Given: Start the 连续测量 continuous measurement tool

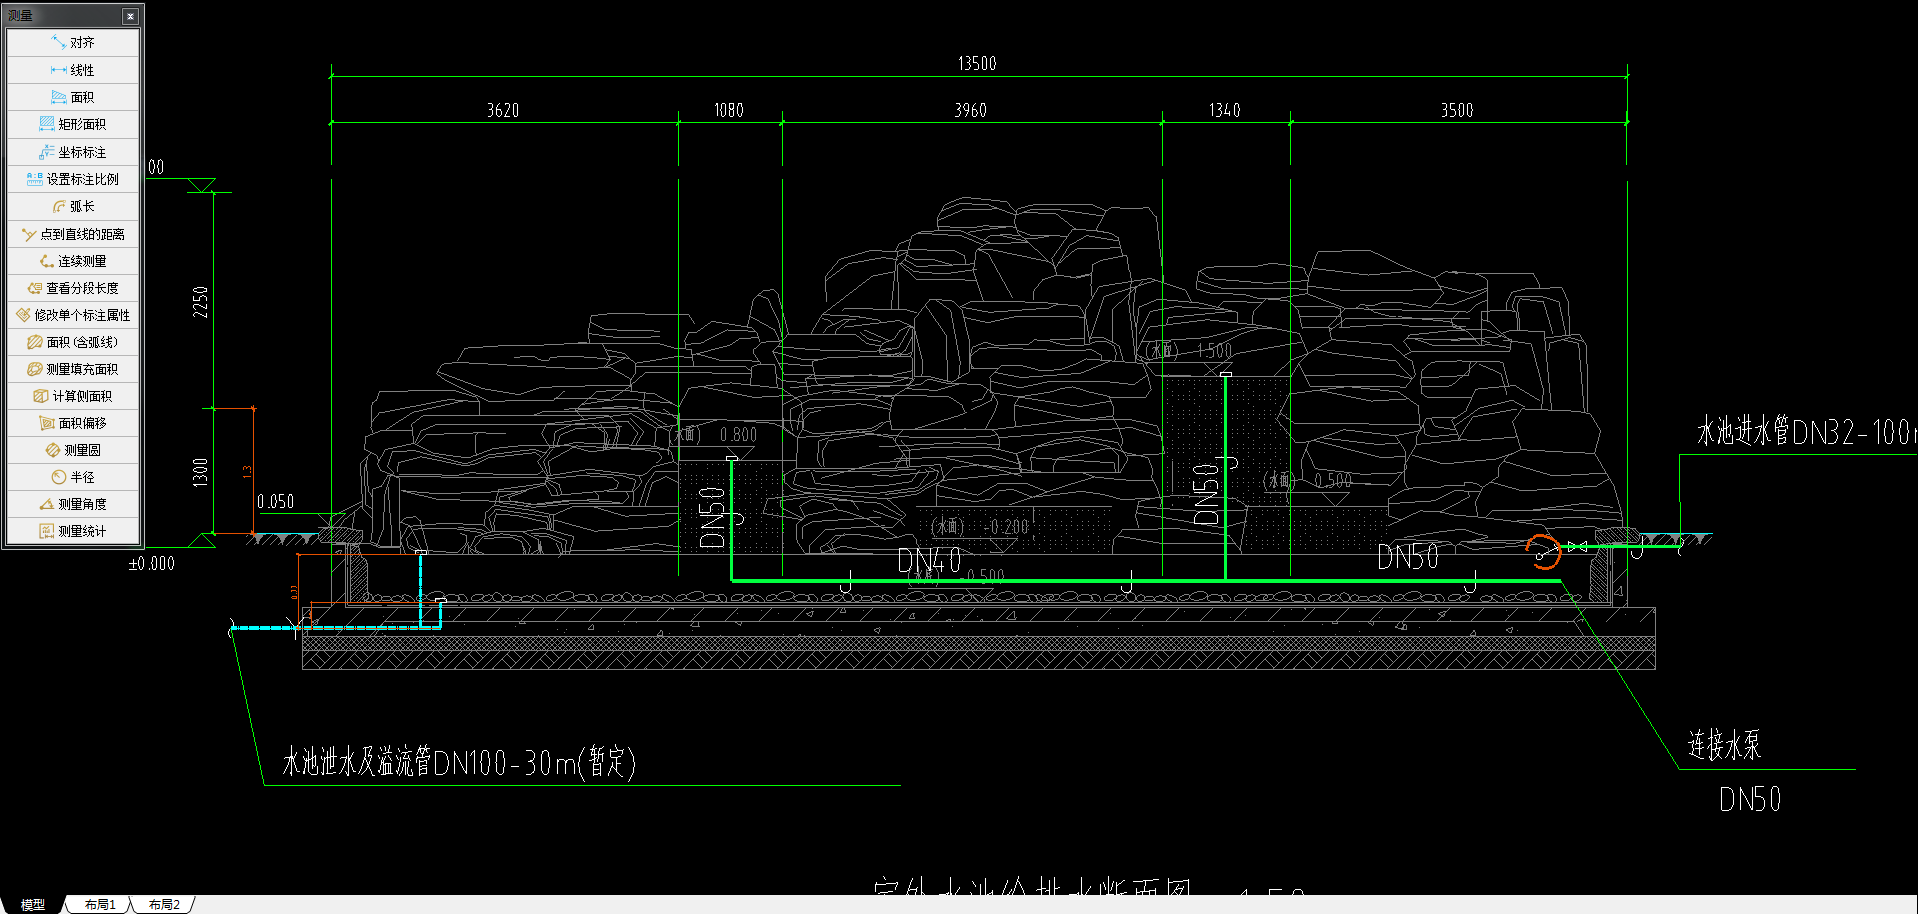Looking at the screenshot, I should 73,261.
